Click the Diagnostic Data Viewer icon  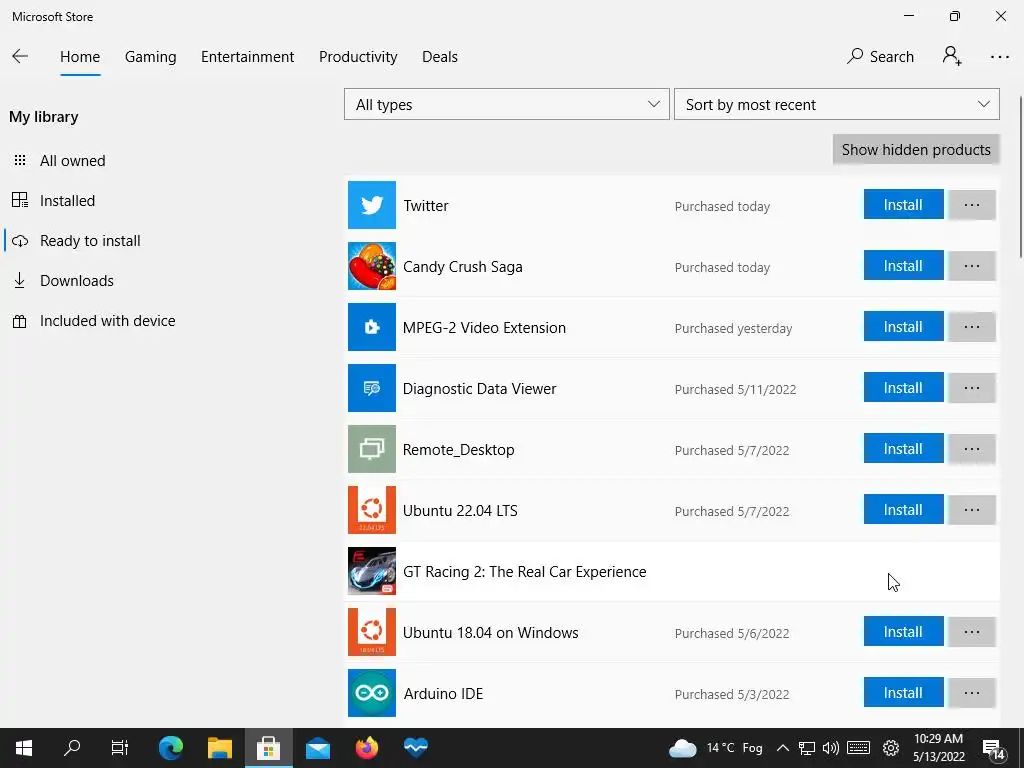tap(372, 388)
